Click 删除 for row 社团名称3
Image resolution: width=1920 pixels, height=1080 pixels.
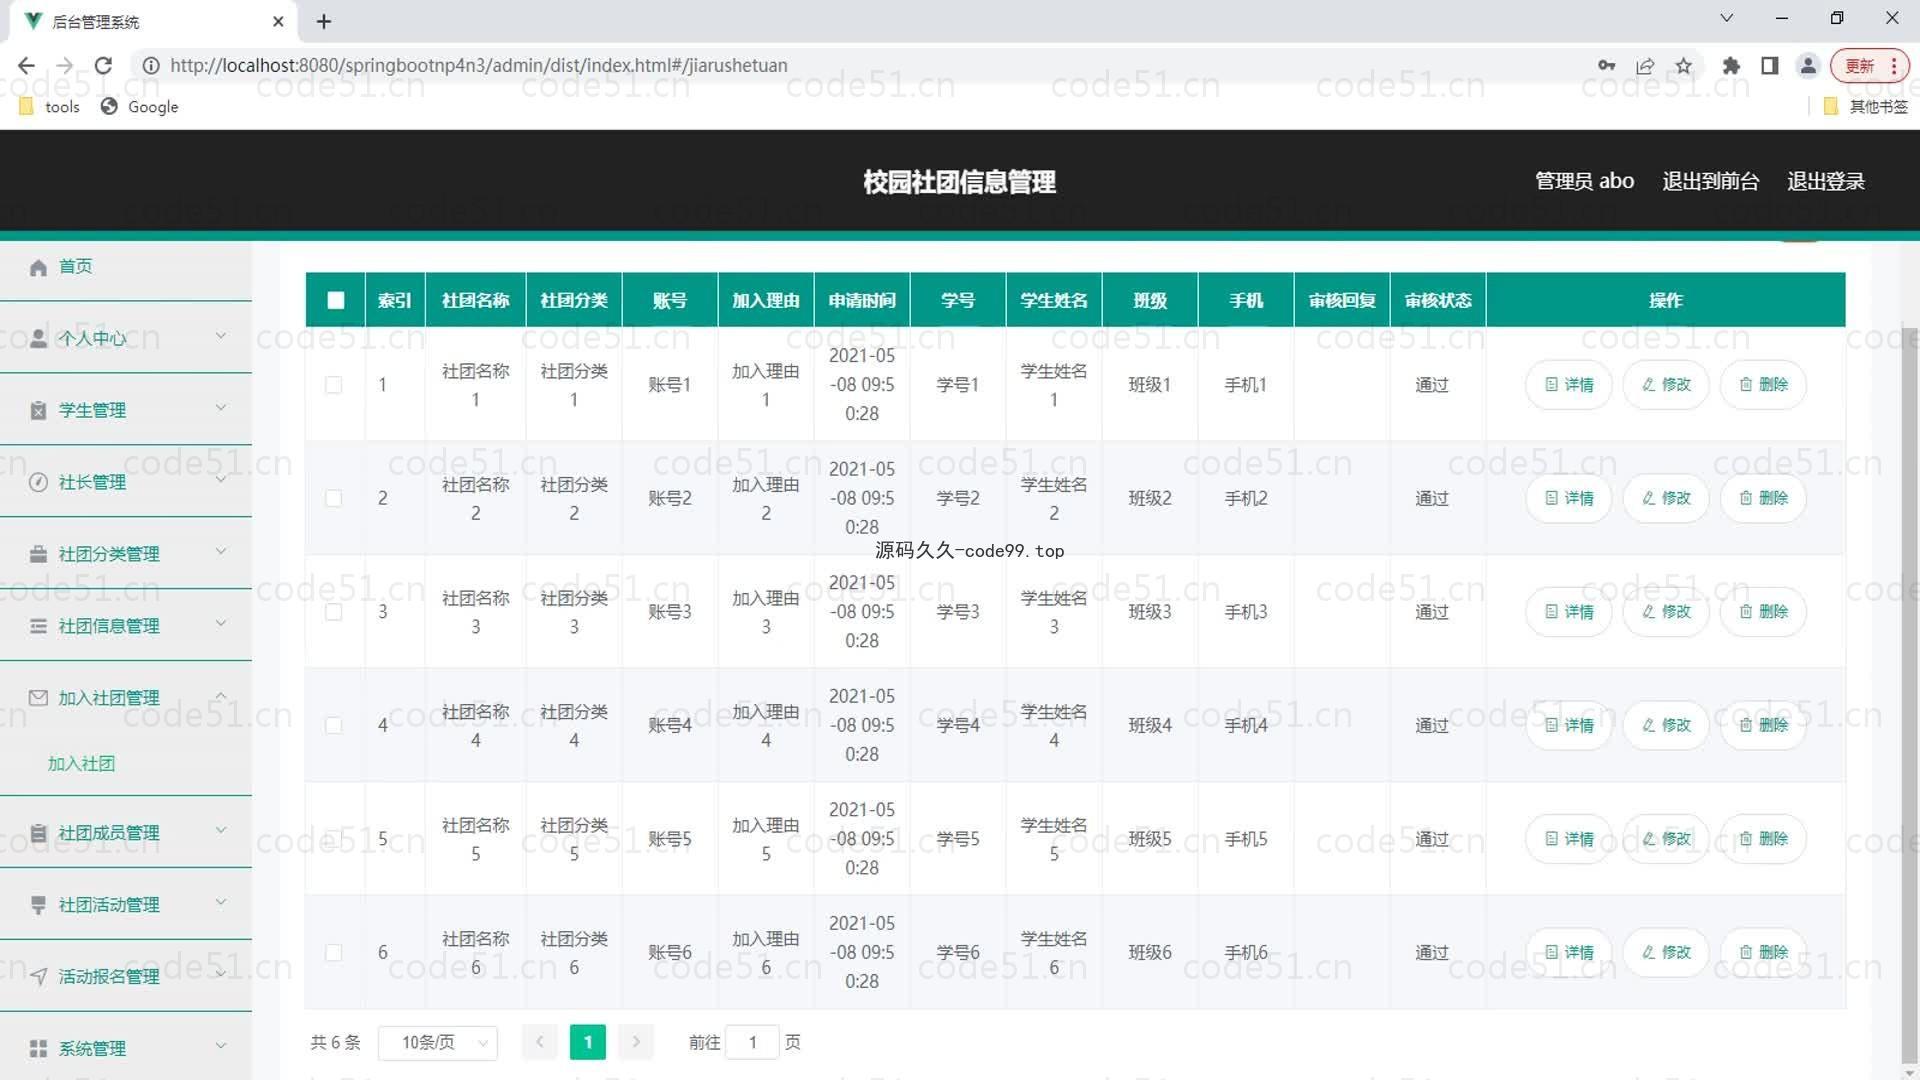pos(1763,612)
